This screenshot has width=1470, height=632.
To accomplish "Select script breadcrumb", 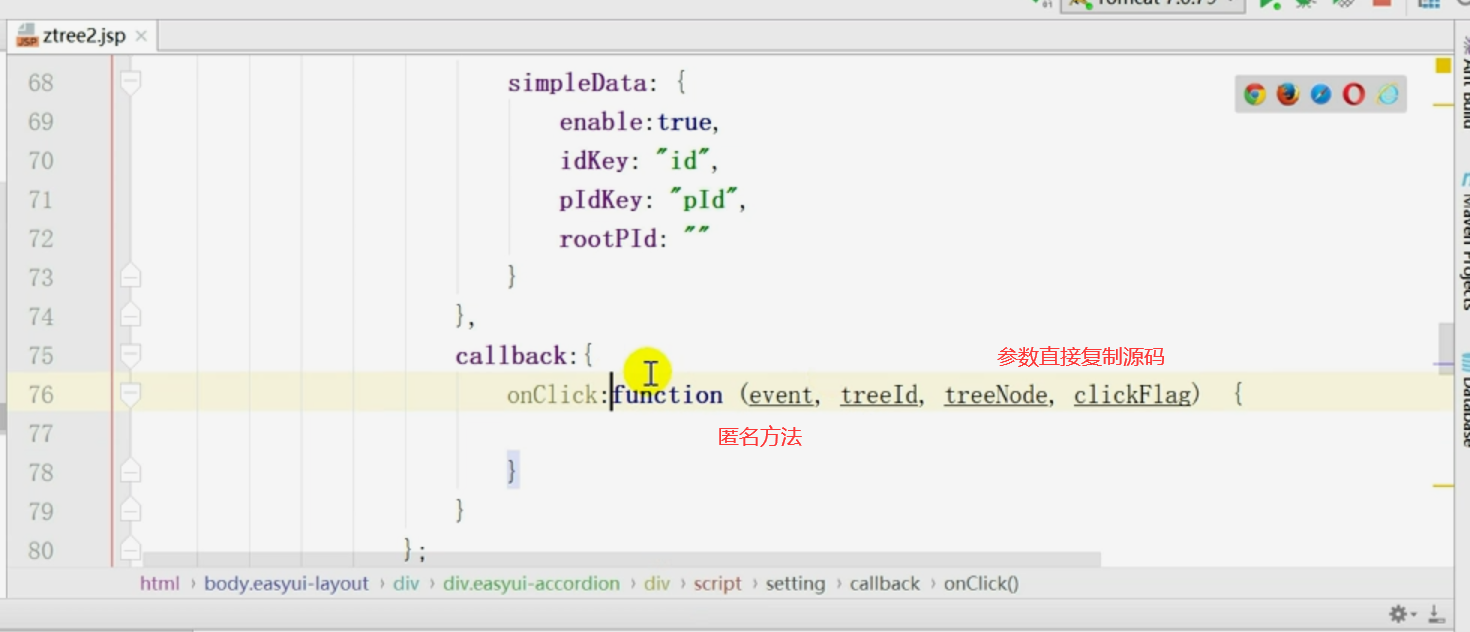I will 718,584.
